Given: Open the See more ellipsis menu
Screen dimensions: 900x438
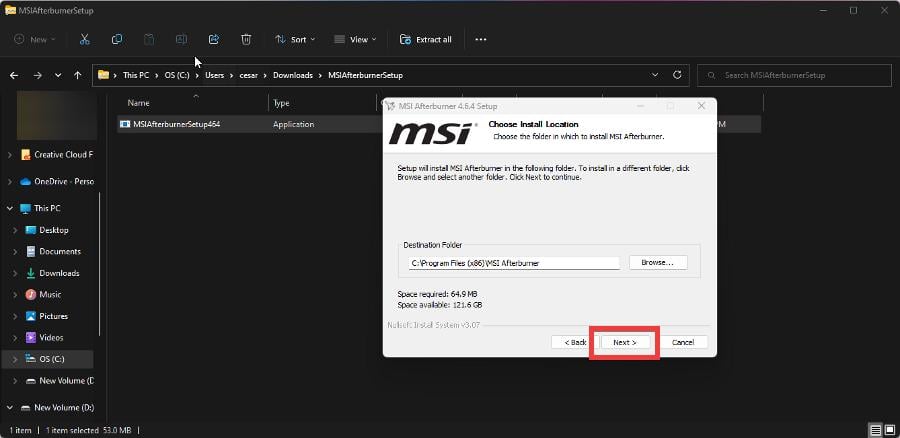Looking at the screenshot, I should pos(481,40).
